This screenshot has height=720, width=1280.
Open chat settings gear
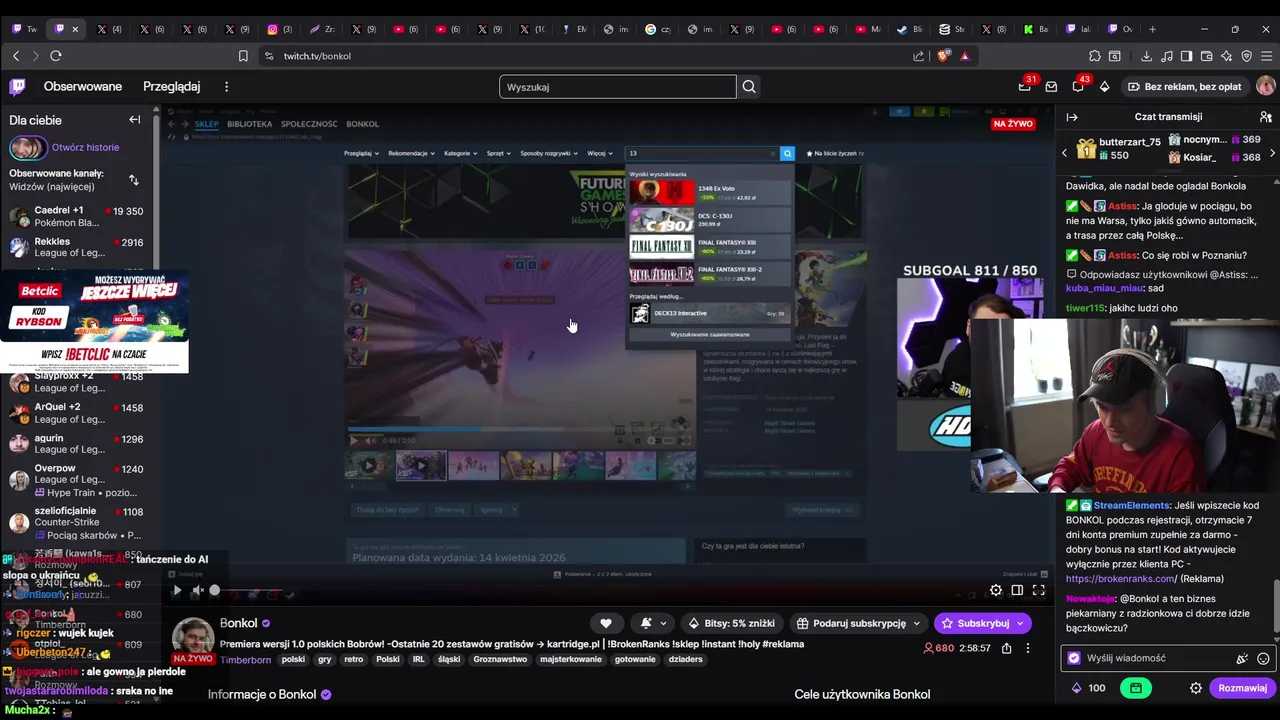click(1196, 688)
